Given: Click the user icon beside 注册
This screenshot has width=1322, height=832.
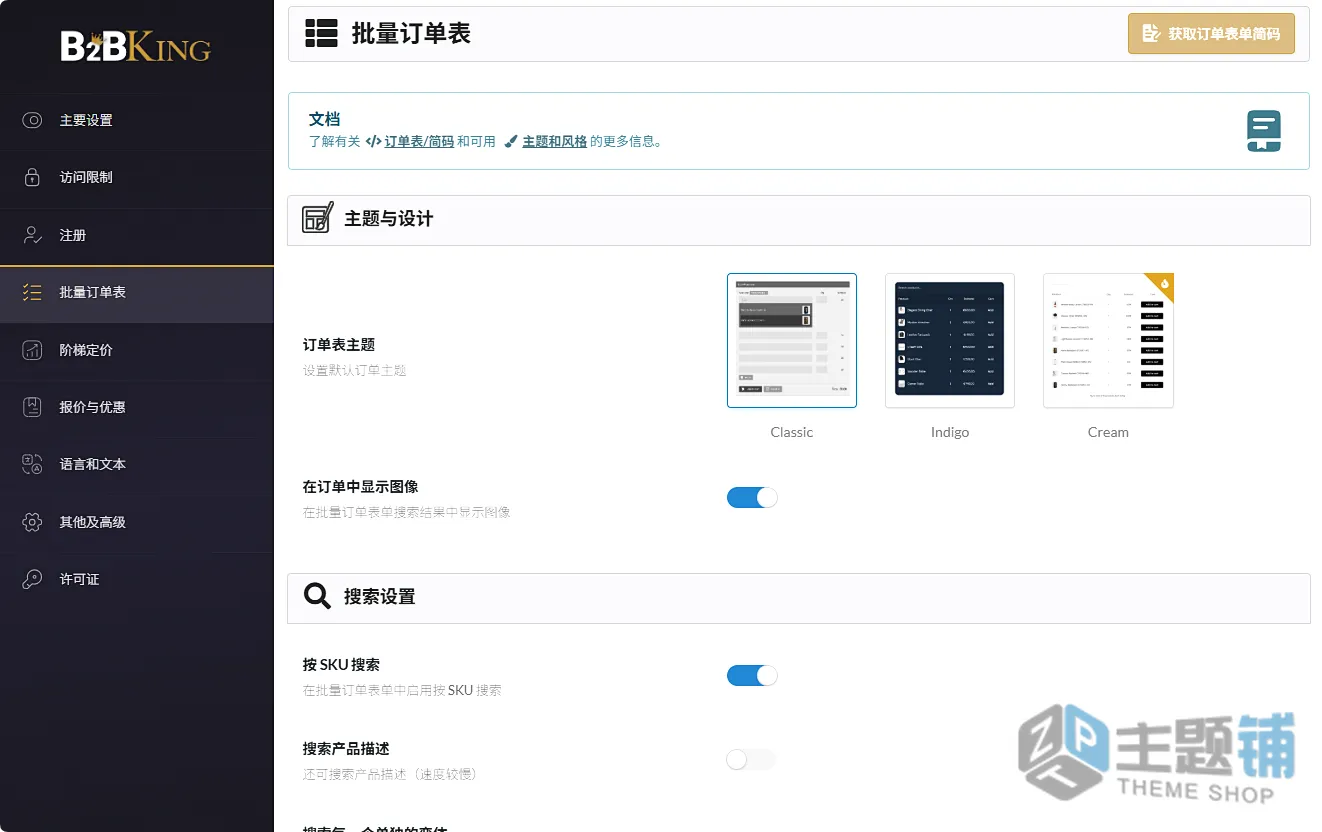Looking at the screenshot, I should click(32, 235).
